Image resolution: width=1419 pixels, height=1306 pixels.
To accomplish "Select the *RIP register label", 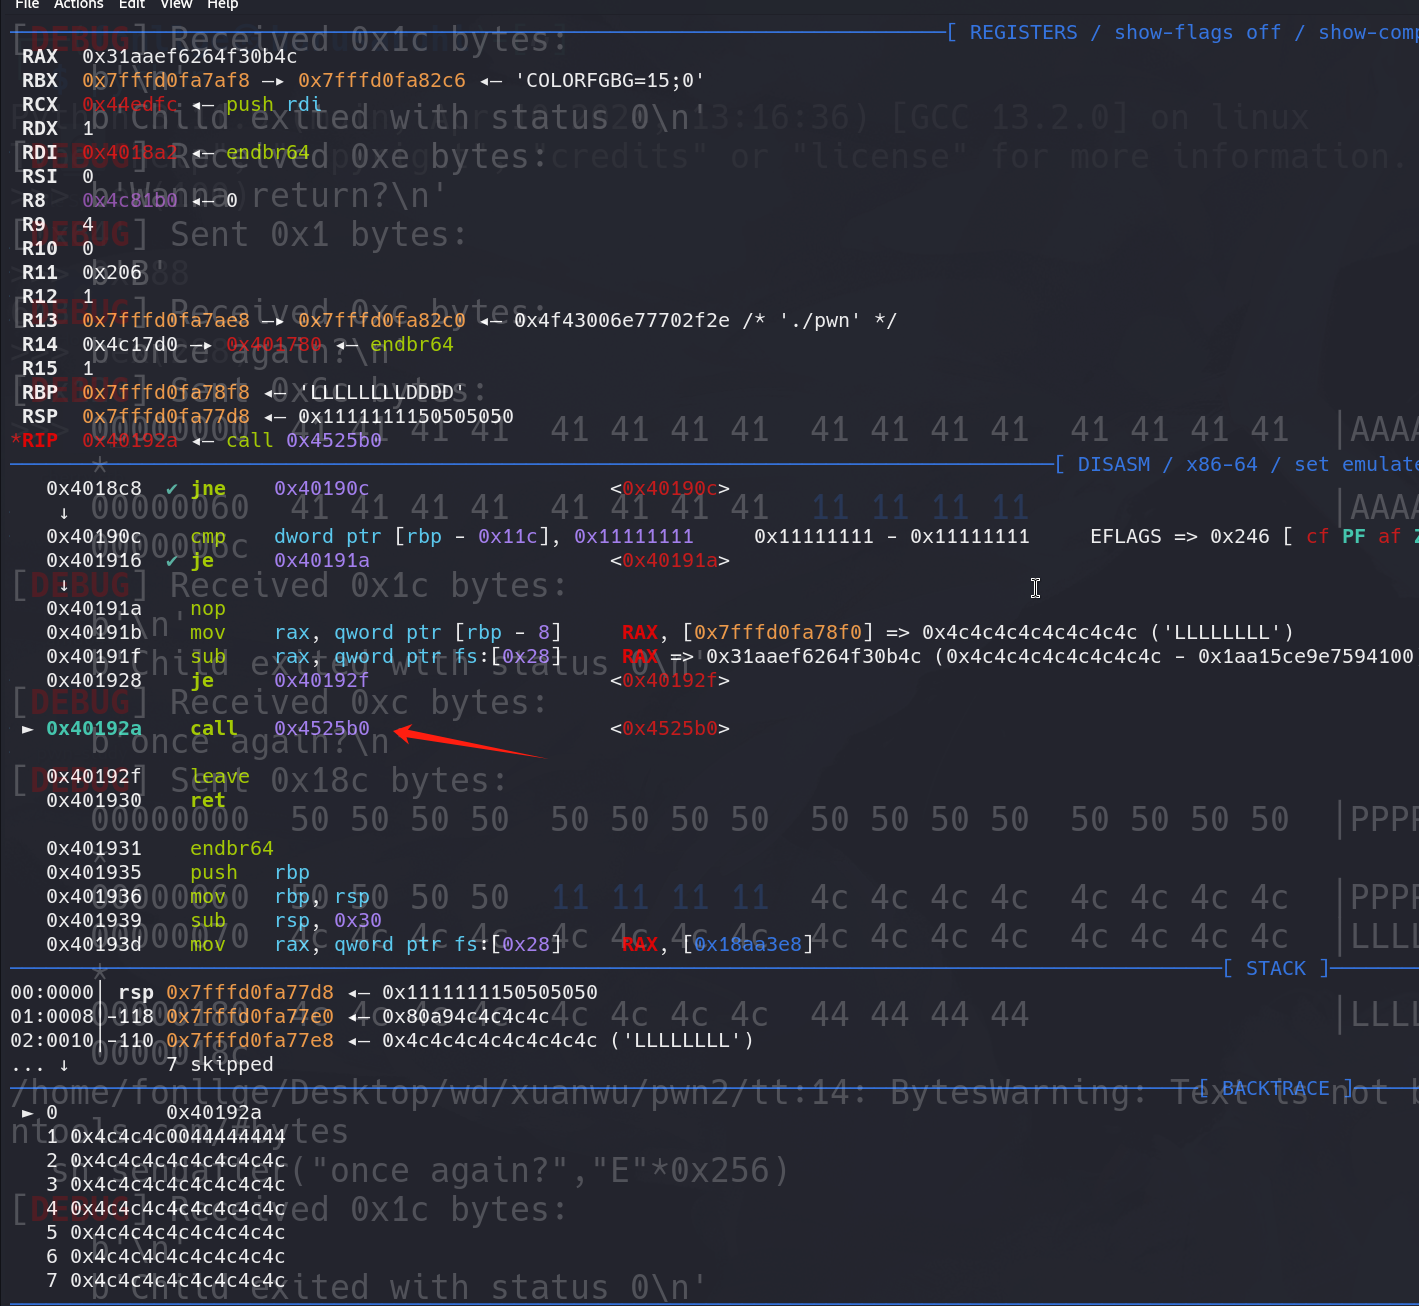I will [x=34, y=440].
